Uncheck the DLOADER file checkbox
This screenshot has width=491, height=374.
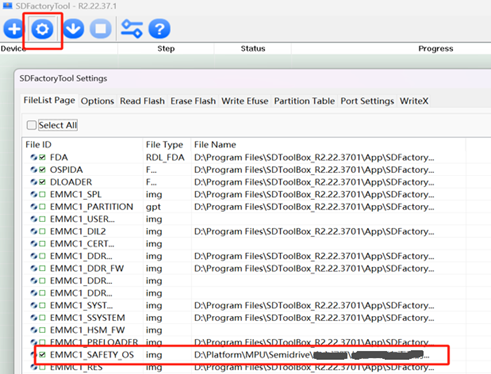point(42,182)
